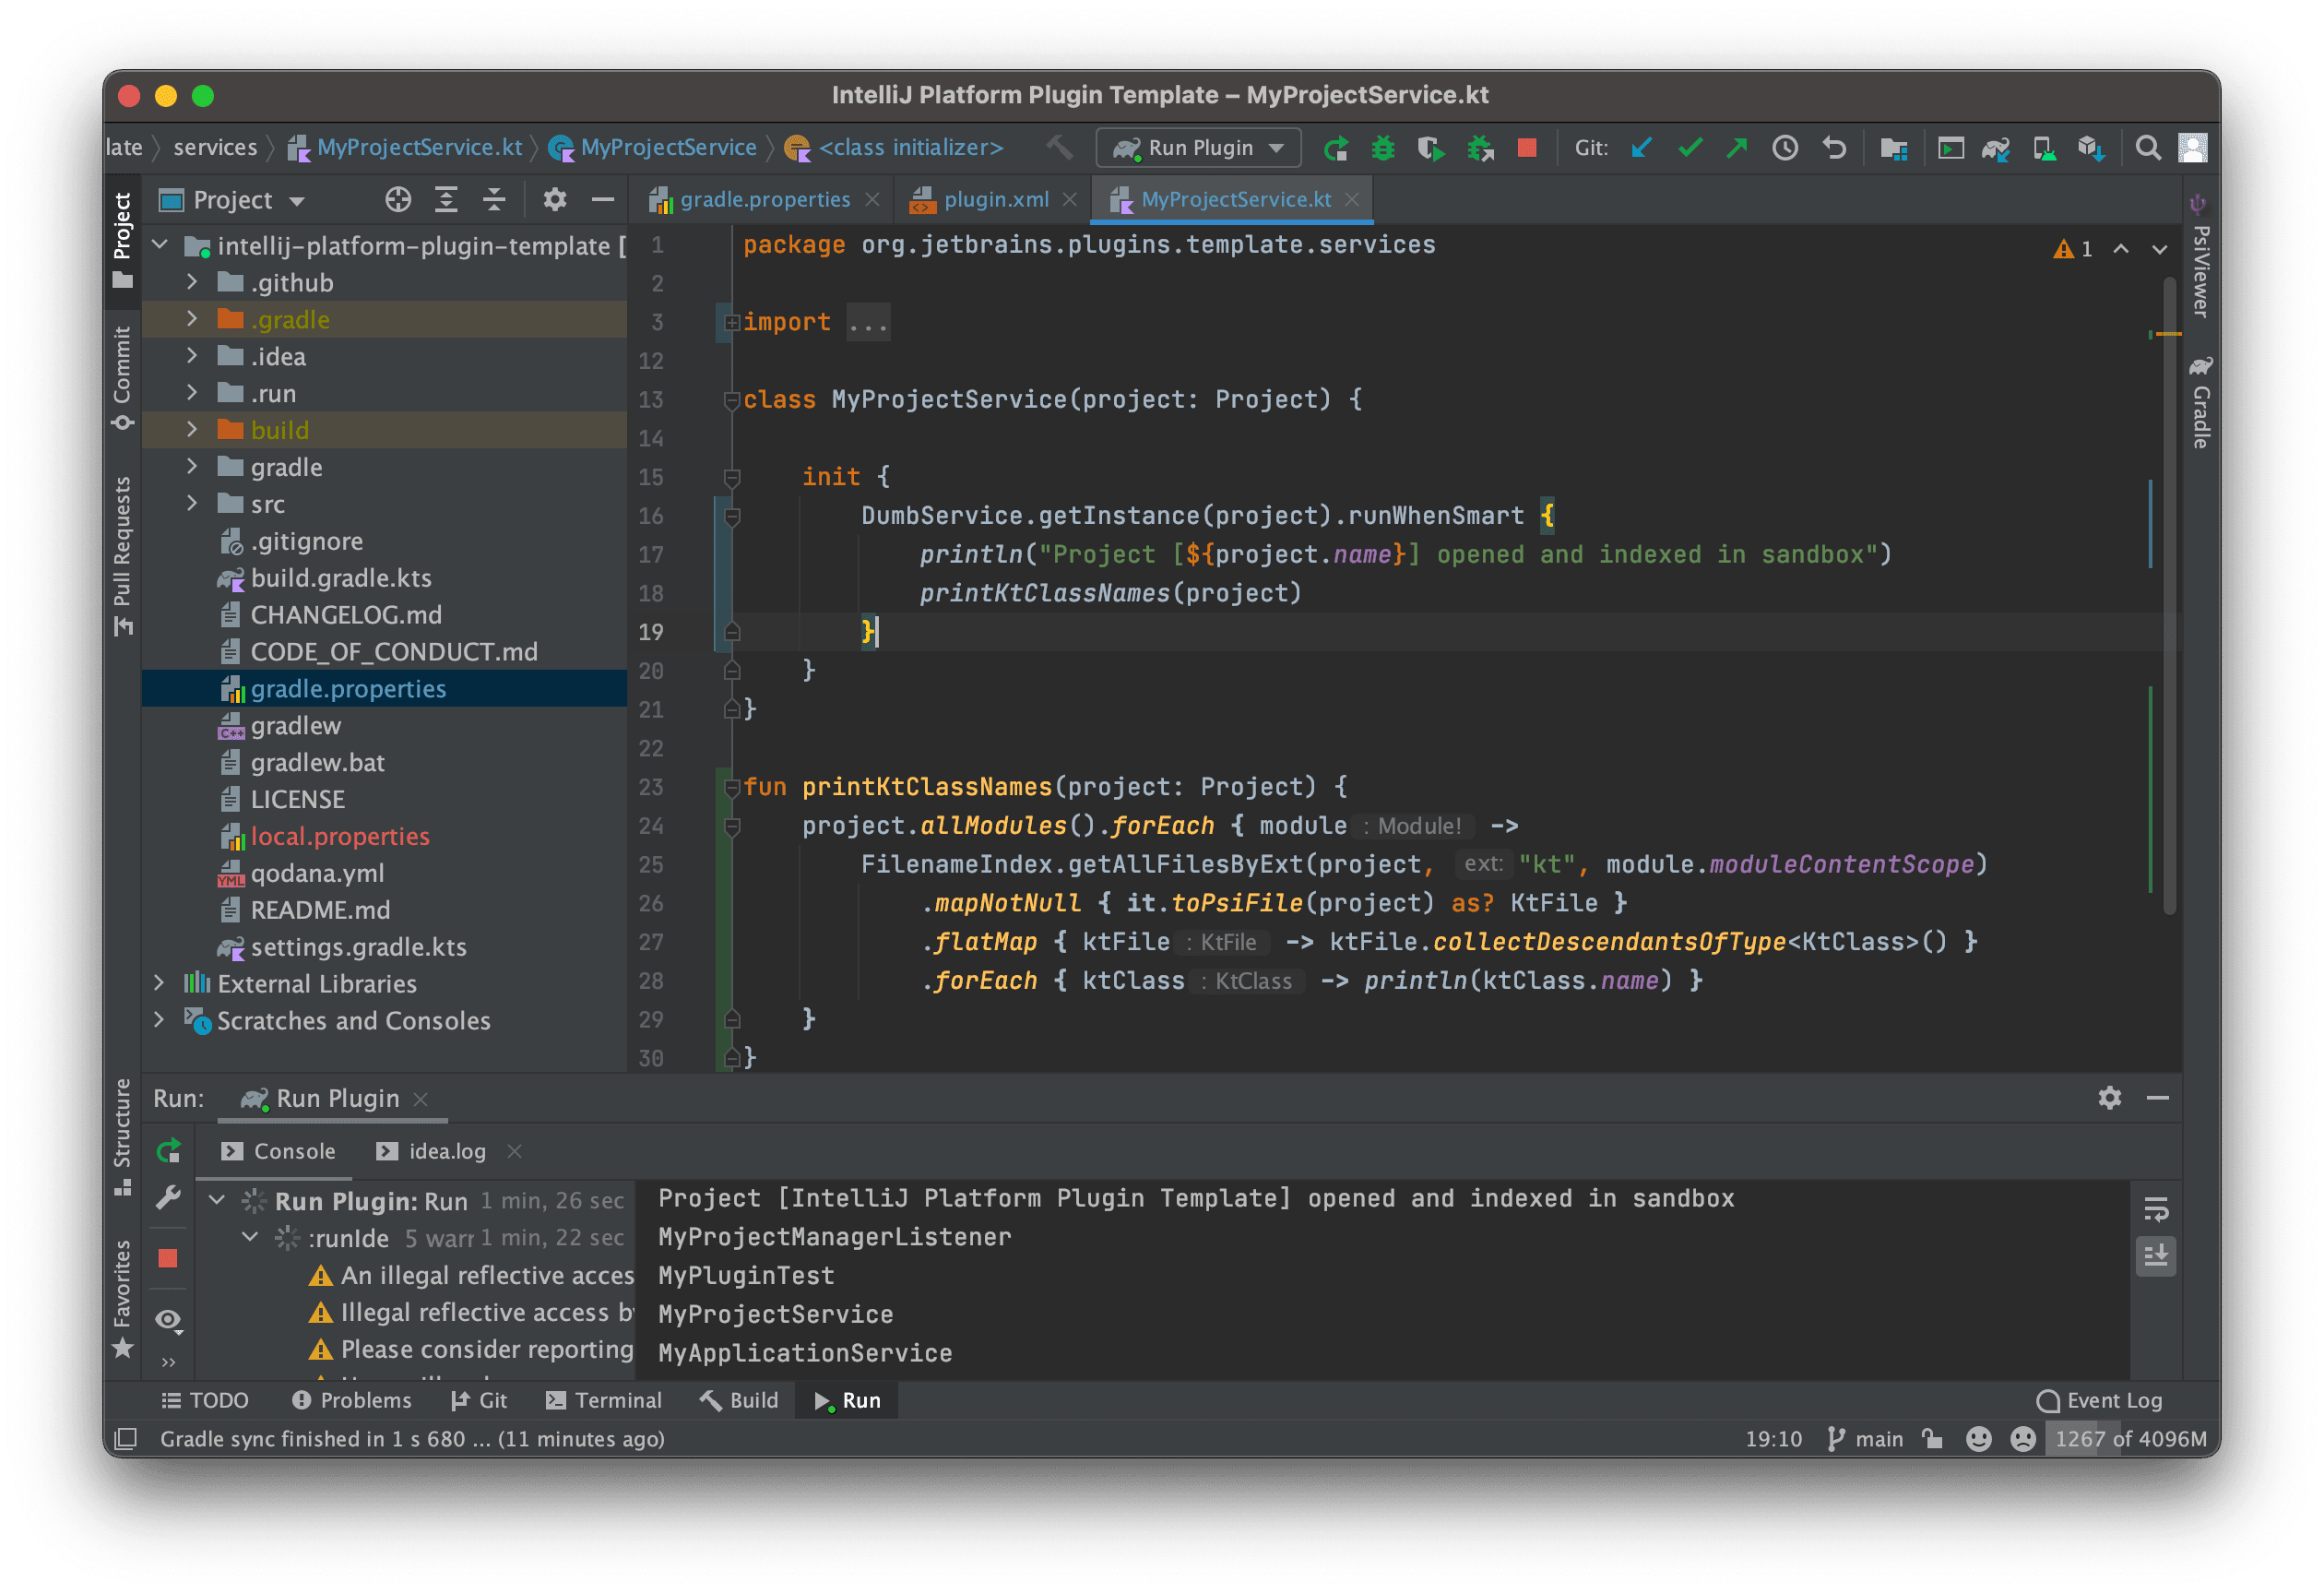Screen dimensions: 2324x1594
Task: Click Search Everywhere magnifier icon
Action: (2147, 148)
